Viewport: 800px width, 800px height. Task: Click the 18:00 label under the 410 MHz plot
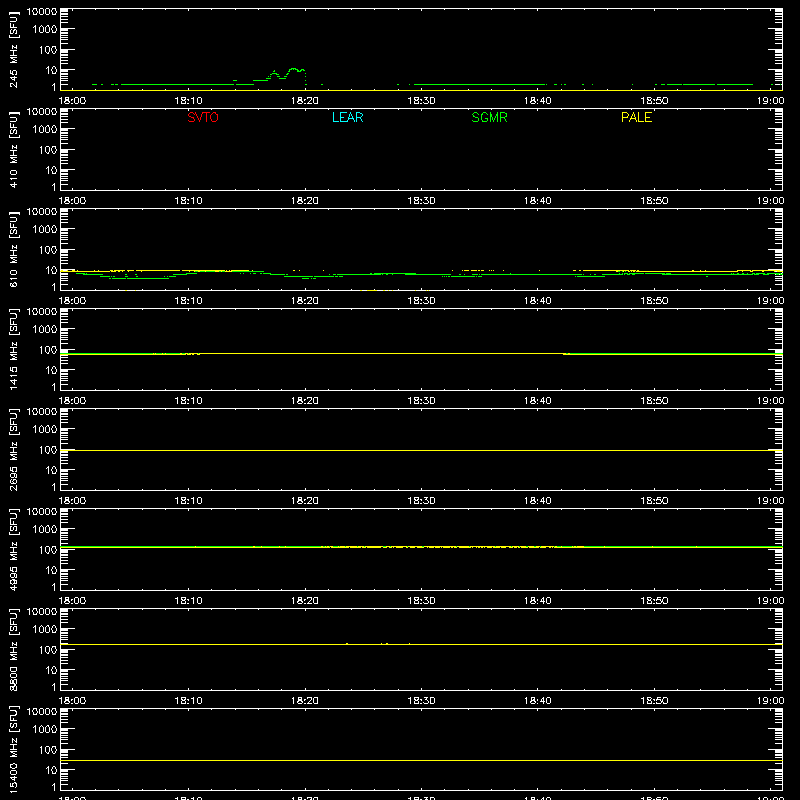pyautogui.click(x=72, y=201)
